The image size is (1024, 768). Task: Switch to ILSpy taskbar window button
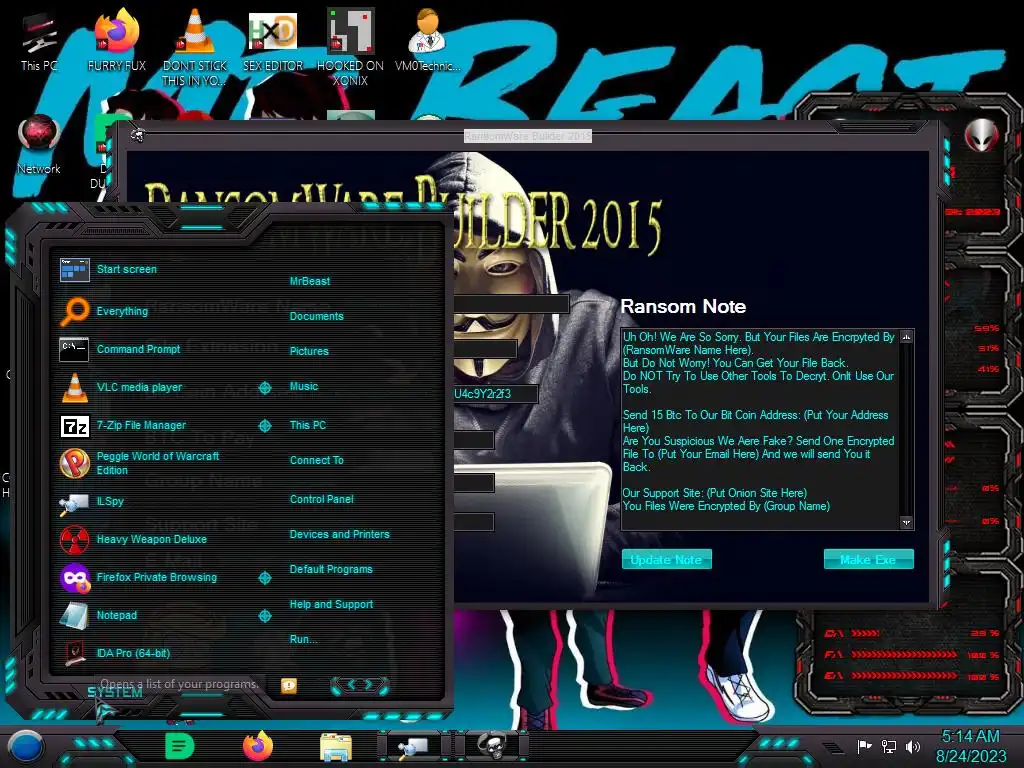pos(413,746)
